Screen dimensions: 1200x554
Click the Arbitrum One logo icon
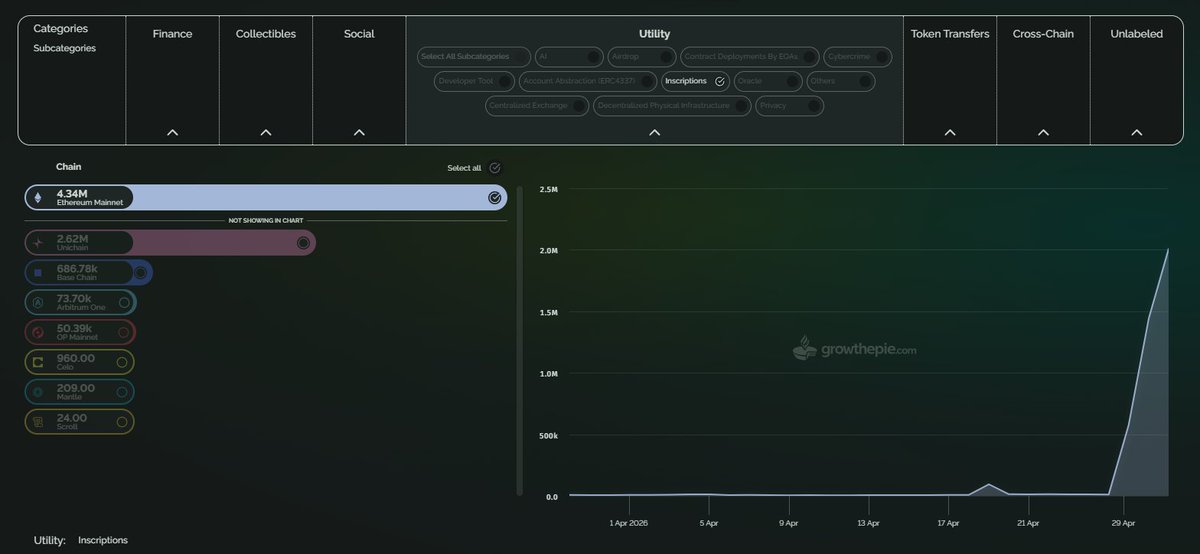click(39, 302)
